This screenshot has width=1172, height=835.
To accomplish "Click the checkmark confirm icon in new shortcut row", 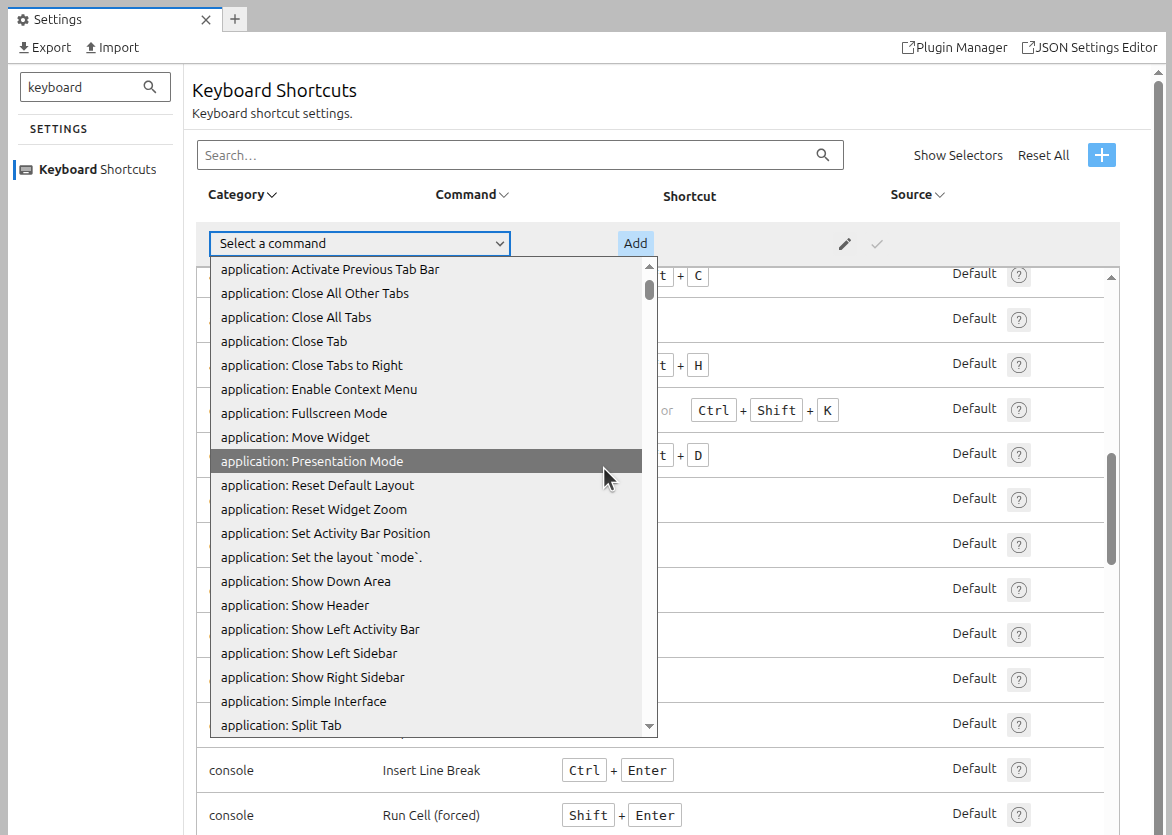I will click(x=877, y=244).
